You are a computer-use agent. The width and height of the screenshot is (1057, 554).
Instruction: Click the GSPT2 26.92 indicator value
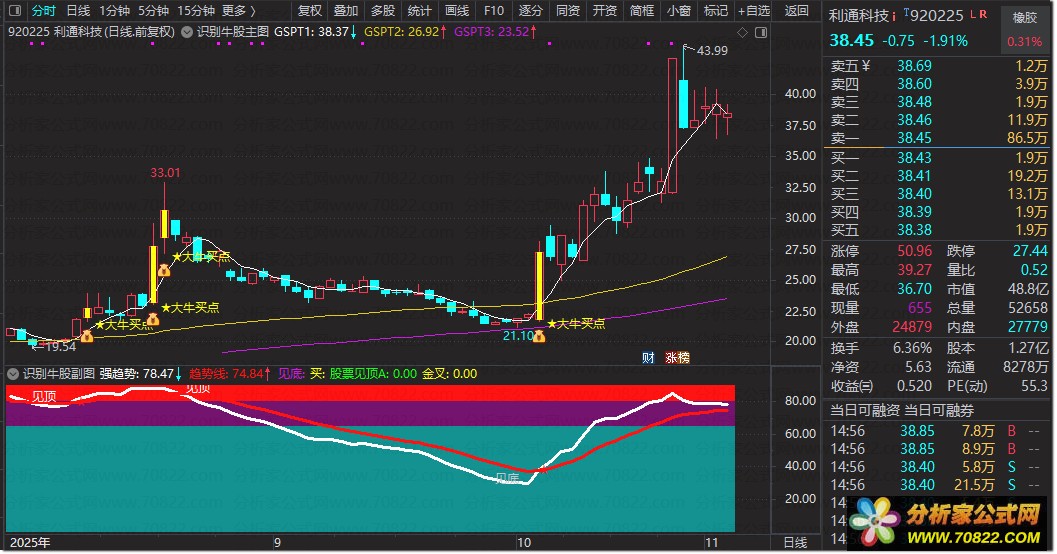(x=402, y=32)
